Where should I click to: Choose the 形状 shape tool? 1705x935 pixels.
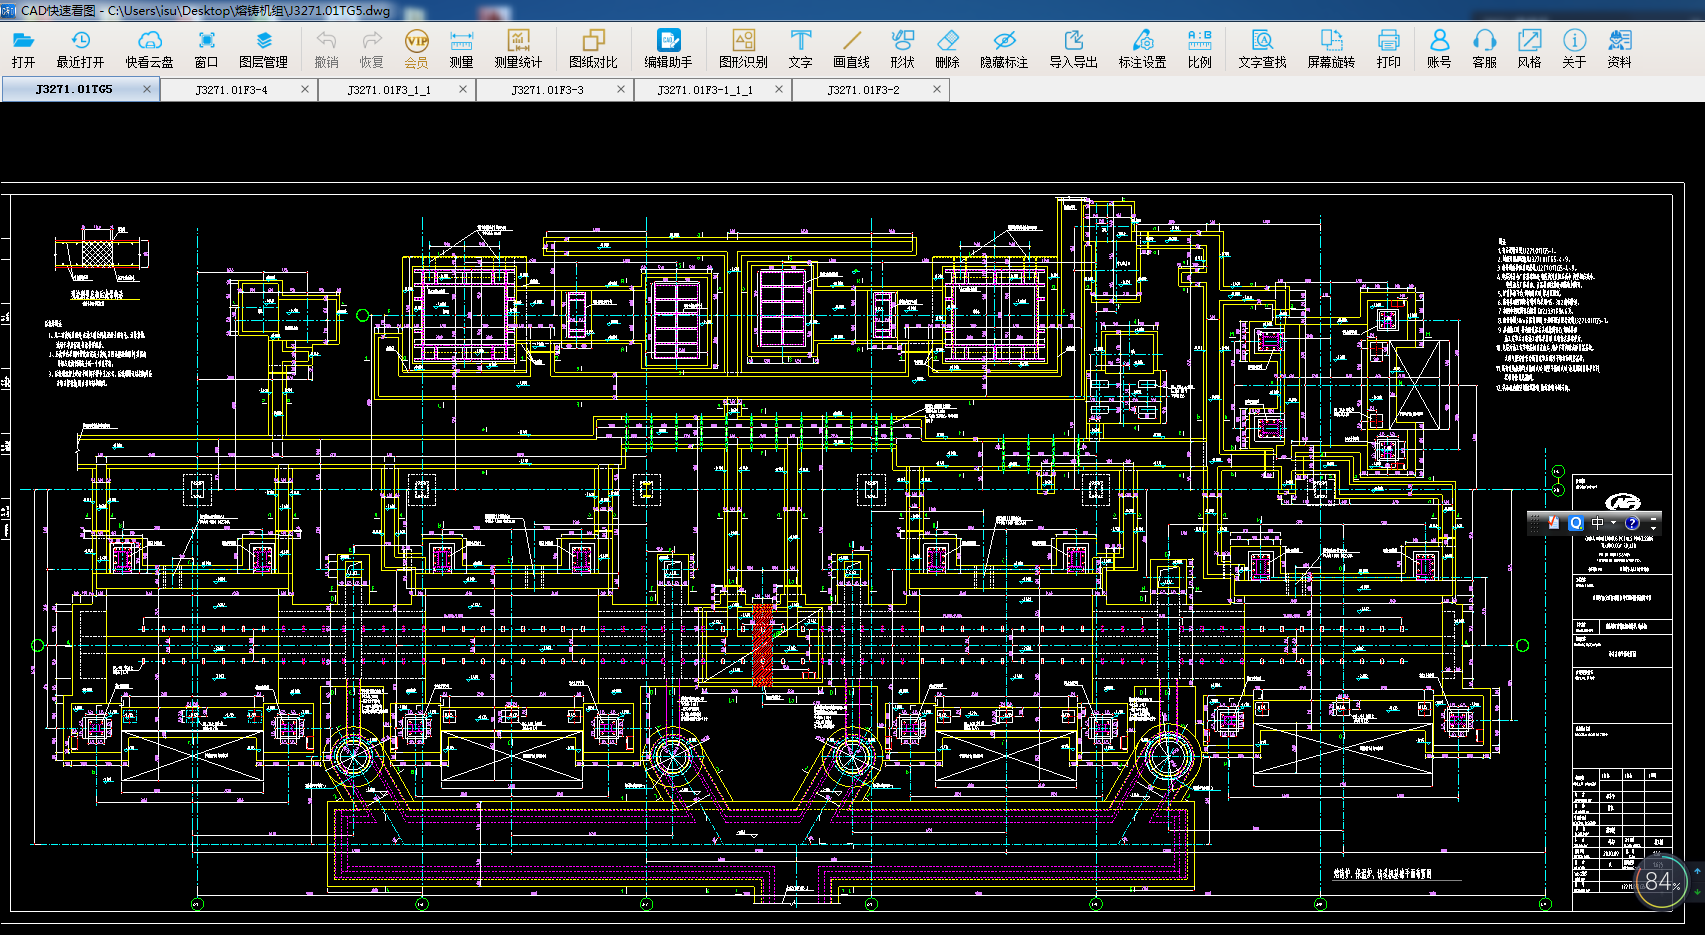(902, 49)
